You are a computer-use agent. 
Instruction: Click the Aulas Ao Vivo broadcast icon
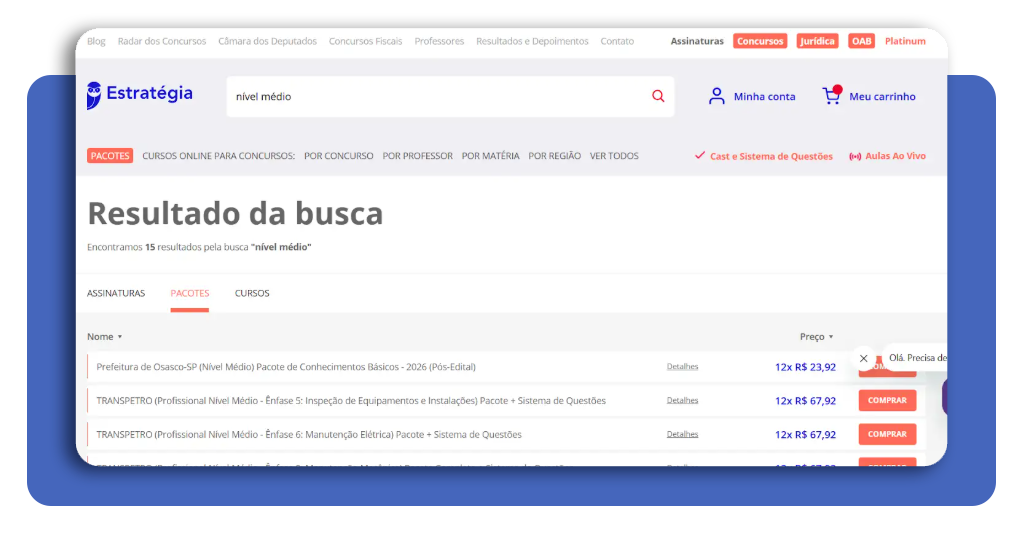coord(855,156)
